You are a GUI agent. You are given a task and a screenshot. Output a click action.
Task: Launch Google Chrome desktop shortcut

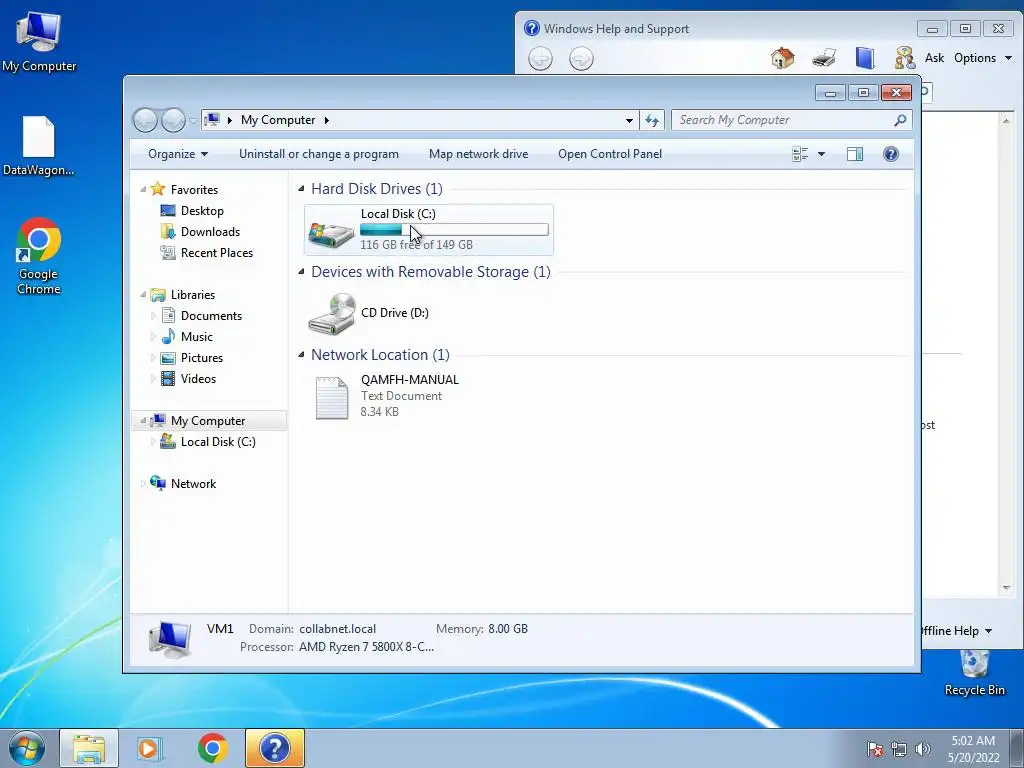[x=39, y=256]
